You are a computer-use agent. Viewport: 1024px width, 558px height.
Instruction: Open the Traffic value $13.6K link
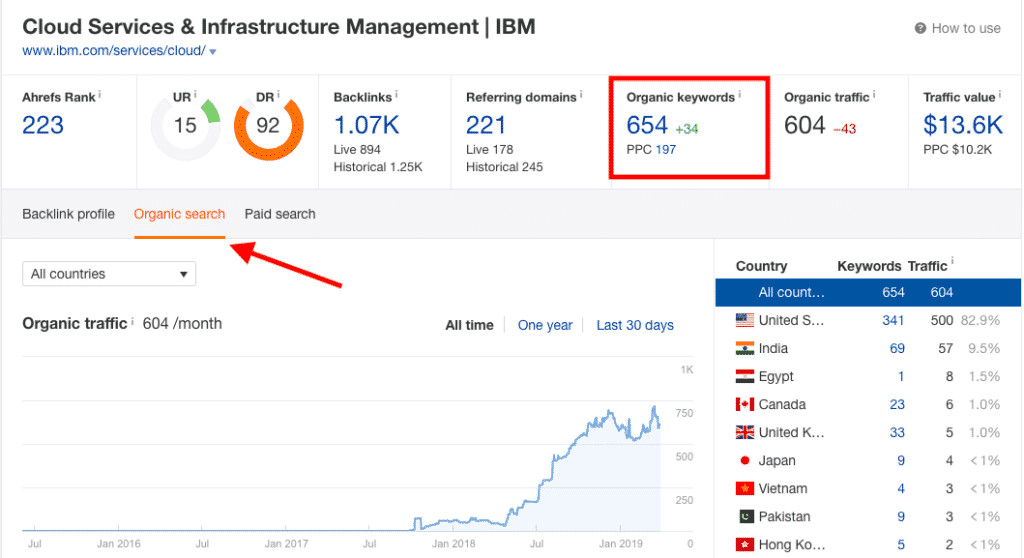[963, 125]
